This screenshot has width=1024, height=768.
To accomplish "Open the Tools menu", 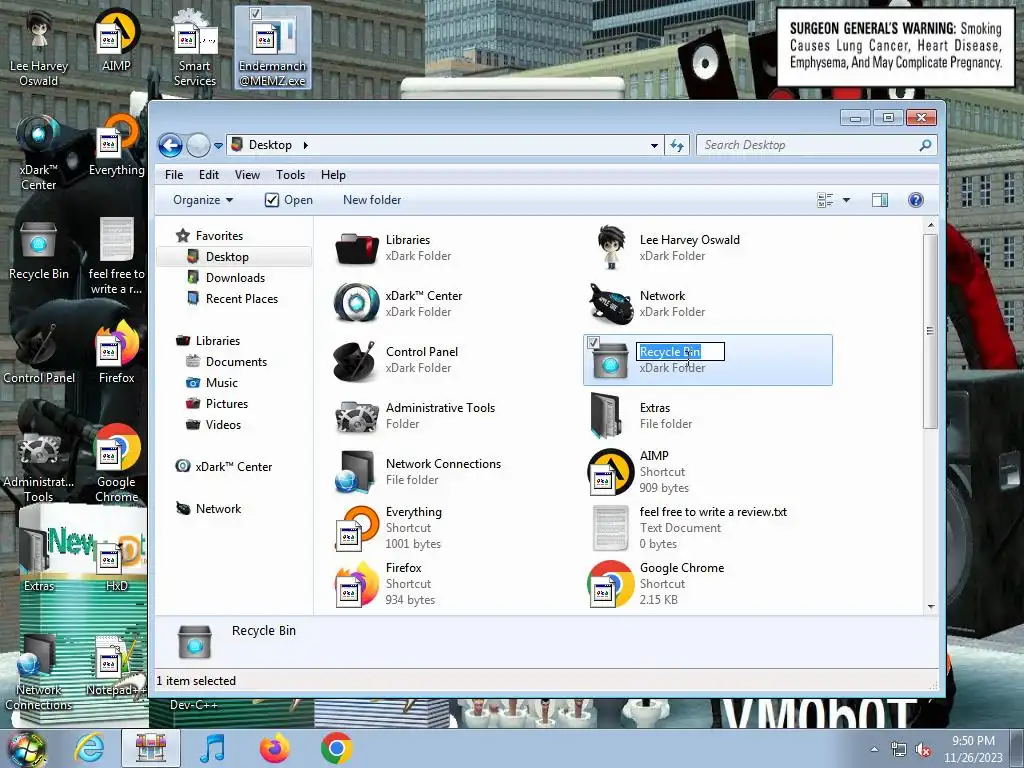I will coord(290,175).
